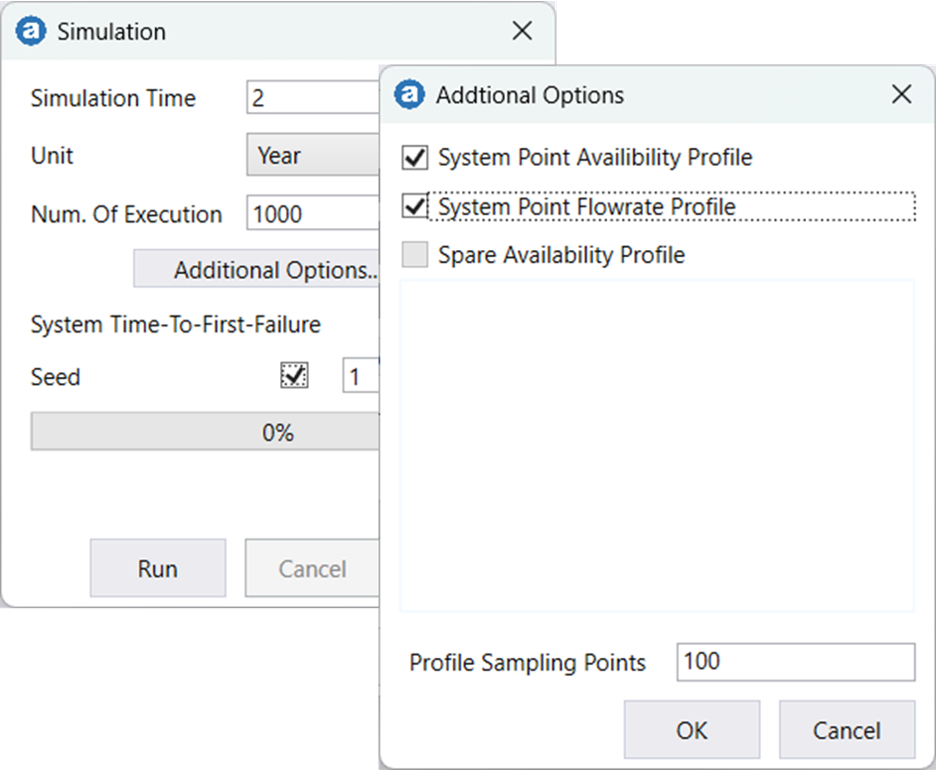The width and height of the screenshot is (936, 770).
Task: Click Cancel in the Addtional Options dialog
Action: point(847,729)
